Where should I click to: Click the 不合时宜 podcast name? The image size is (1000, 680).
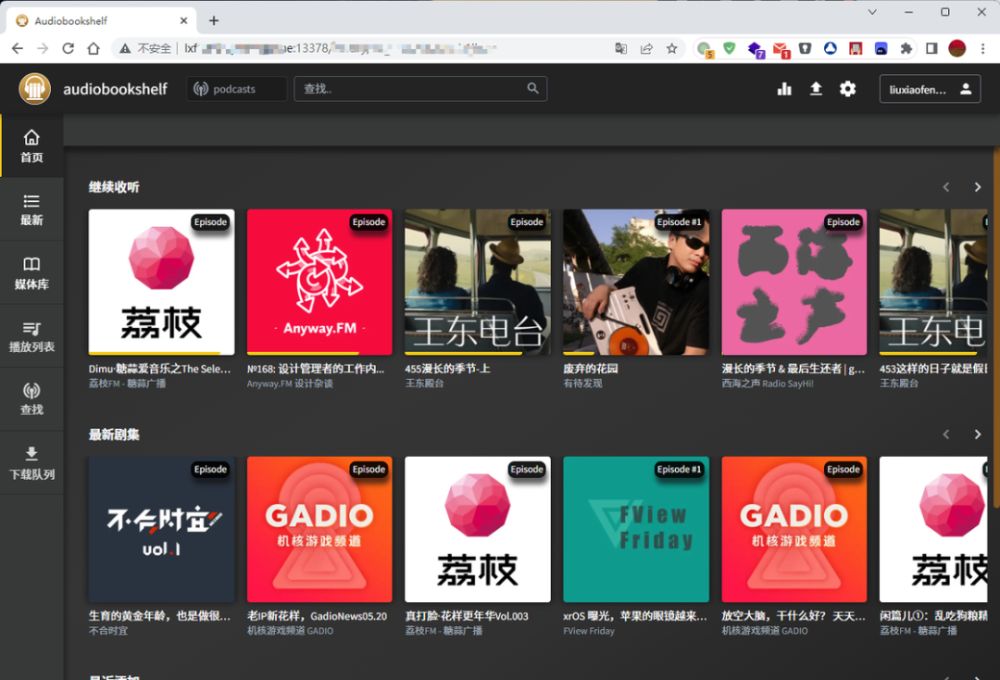[108, 631]
